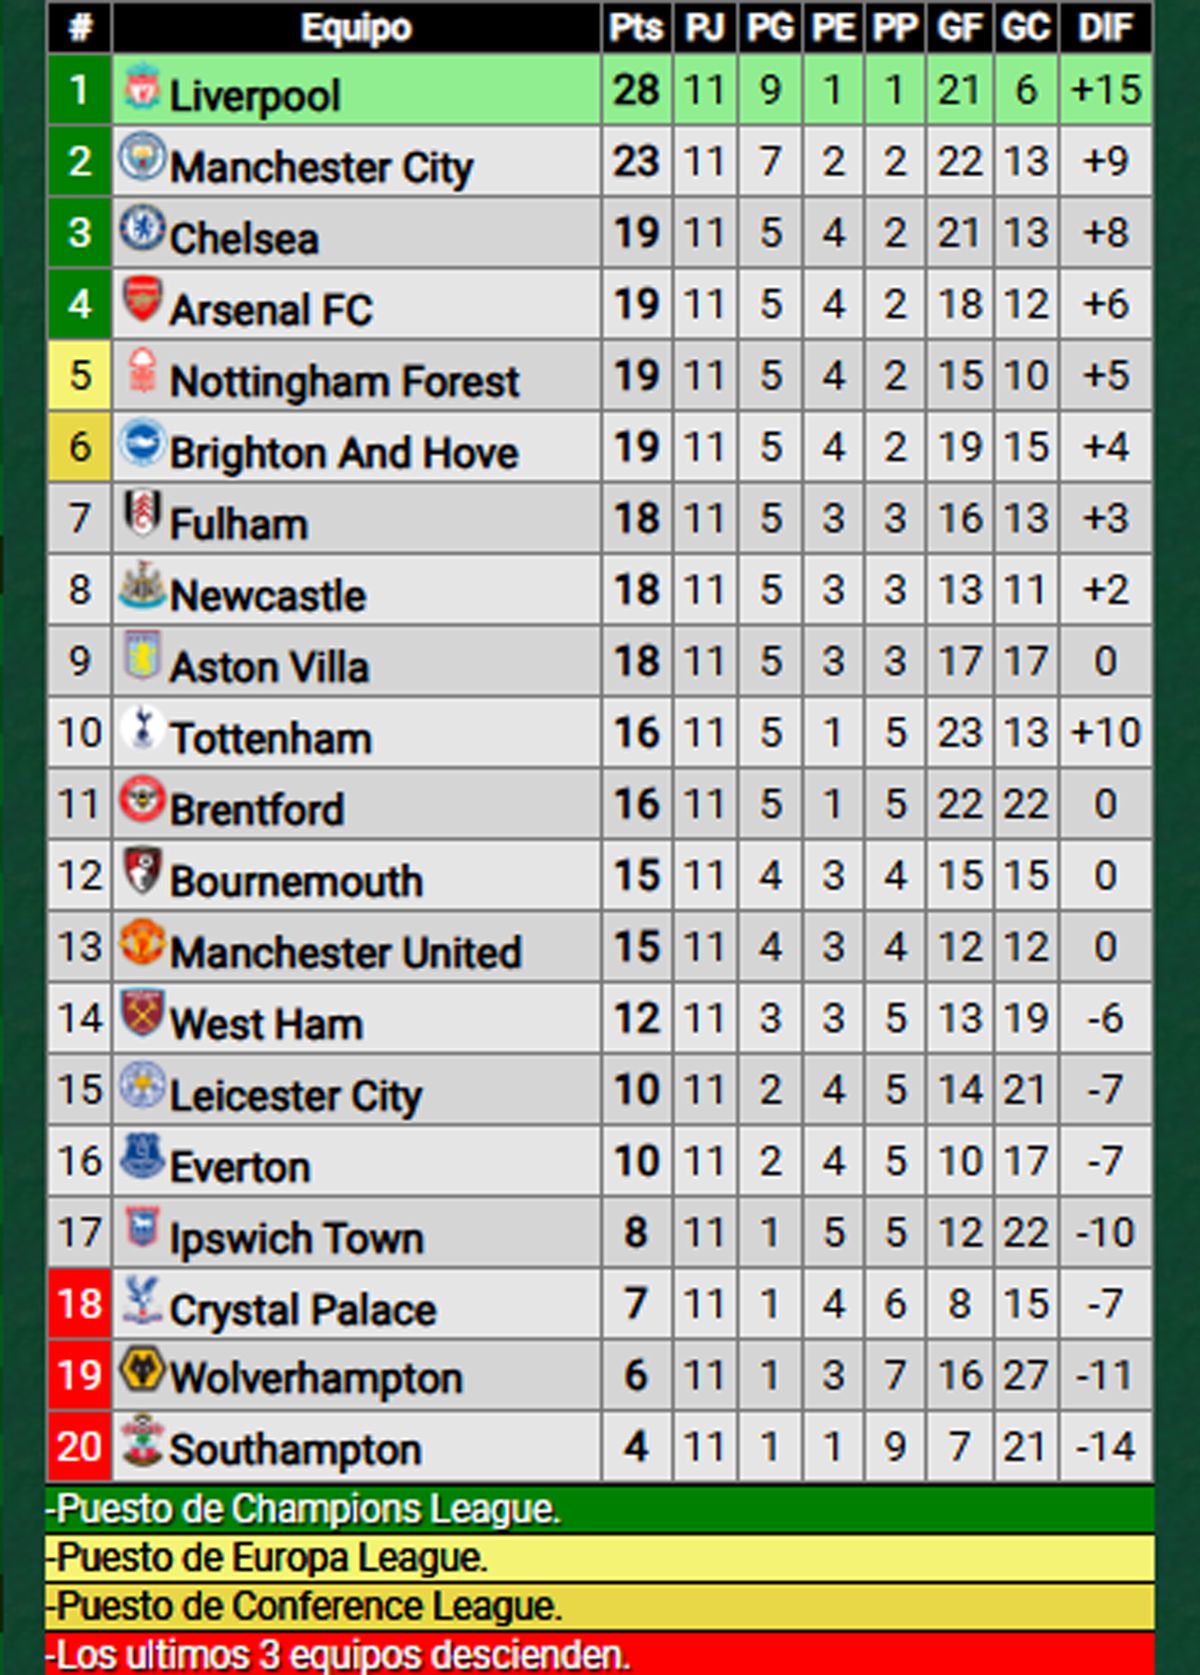
Task: Click the Crystal Palace eagle crest
Action: click(142, 1299)
